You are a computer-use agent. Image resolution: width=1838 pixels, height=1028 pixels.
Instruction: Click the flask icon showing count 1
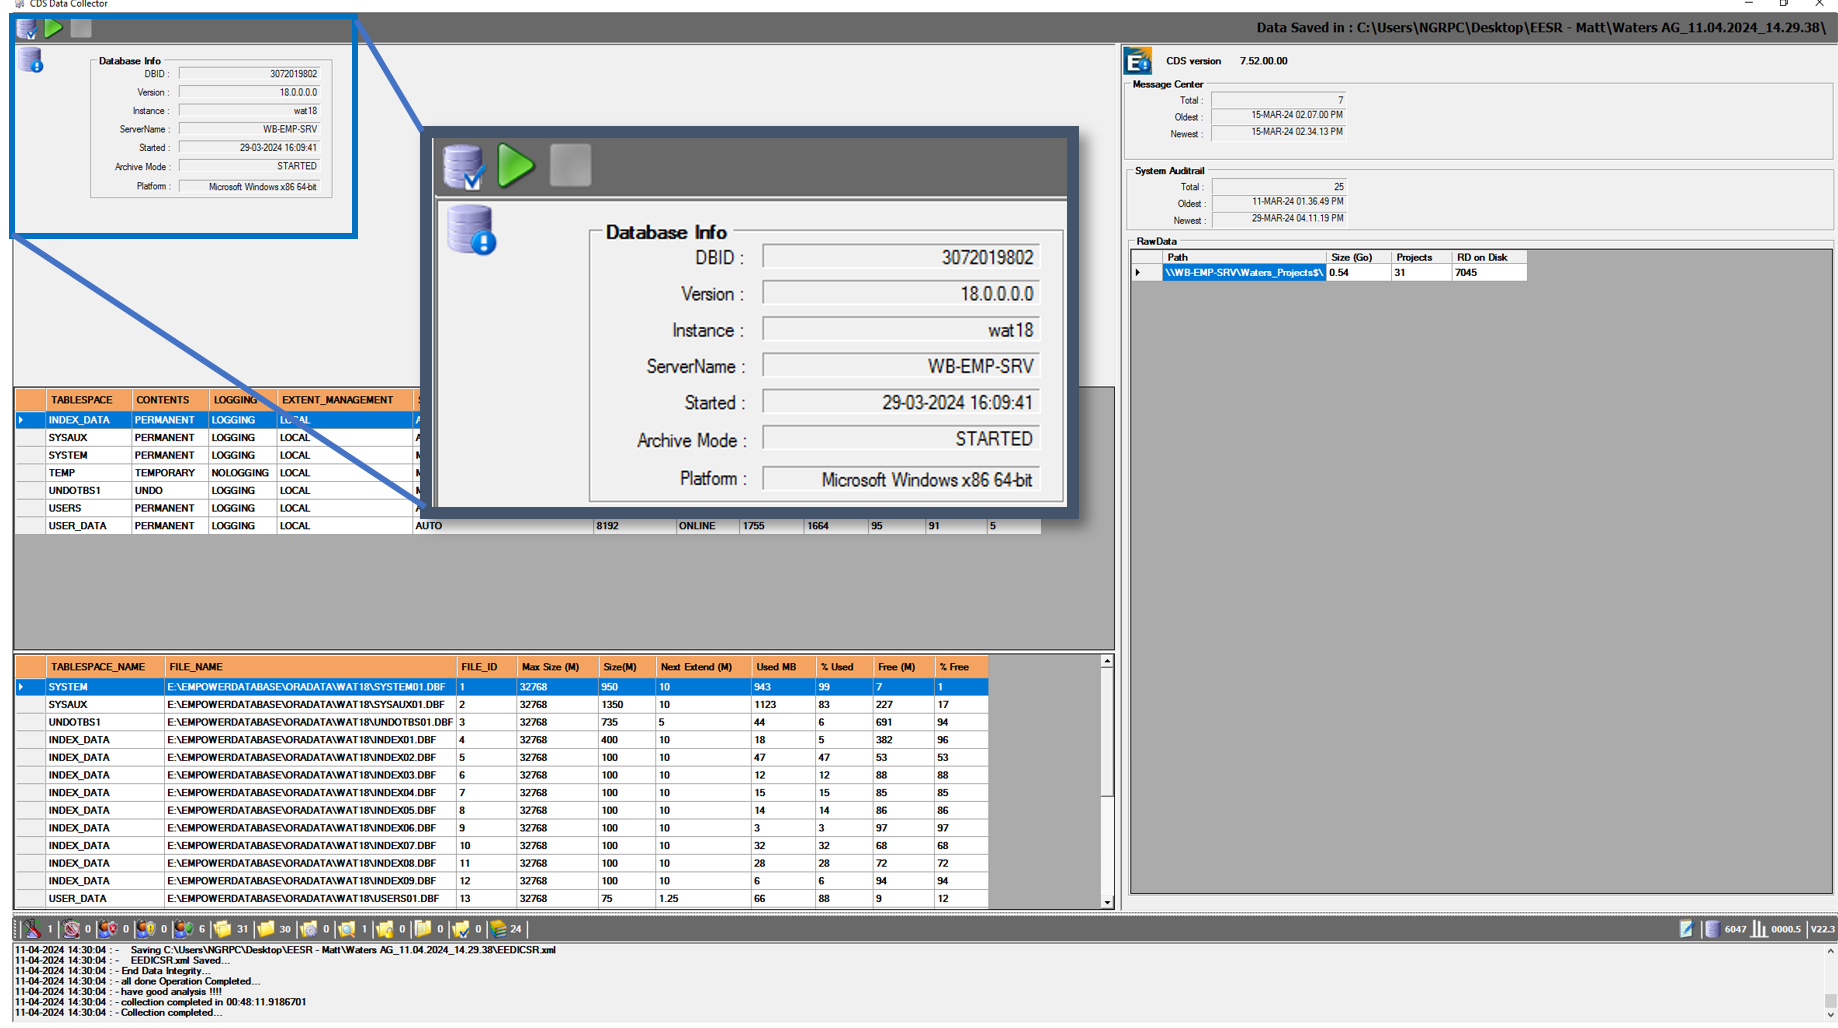[x=33, y=929]
